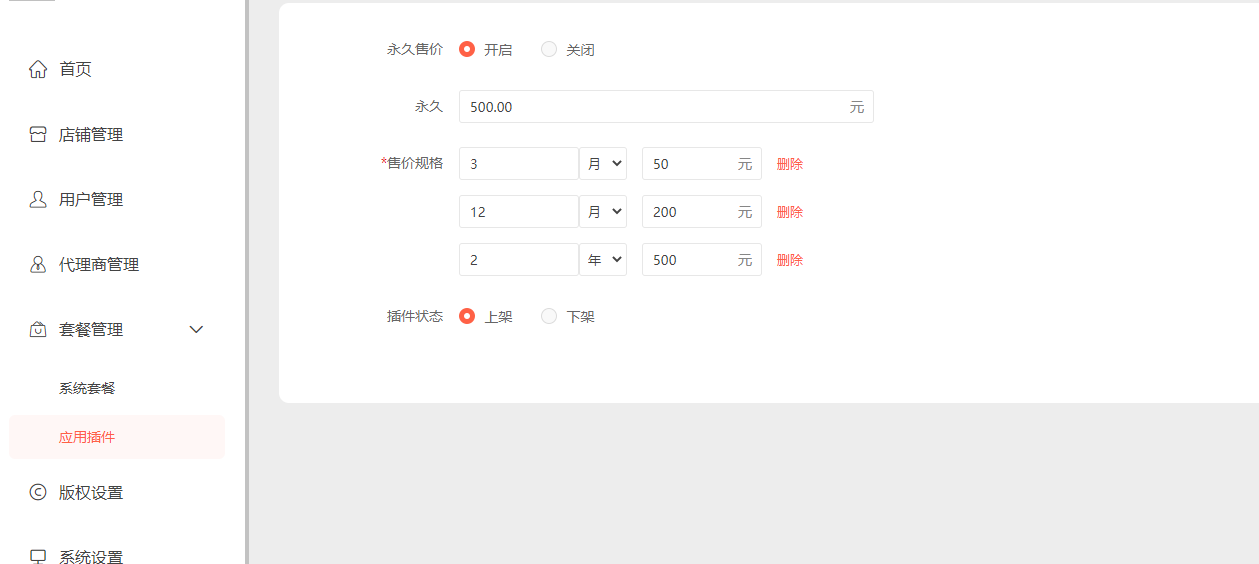Click the copyright icon for 版权设置

click(38, 492)
